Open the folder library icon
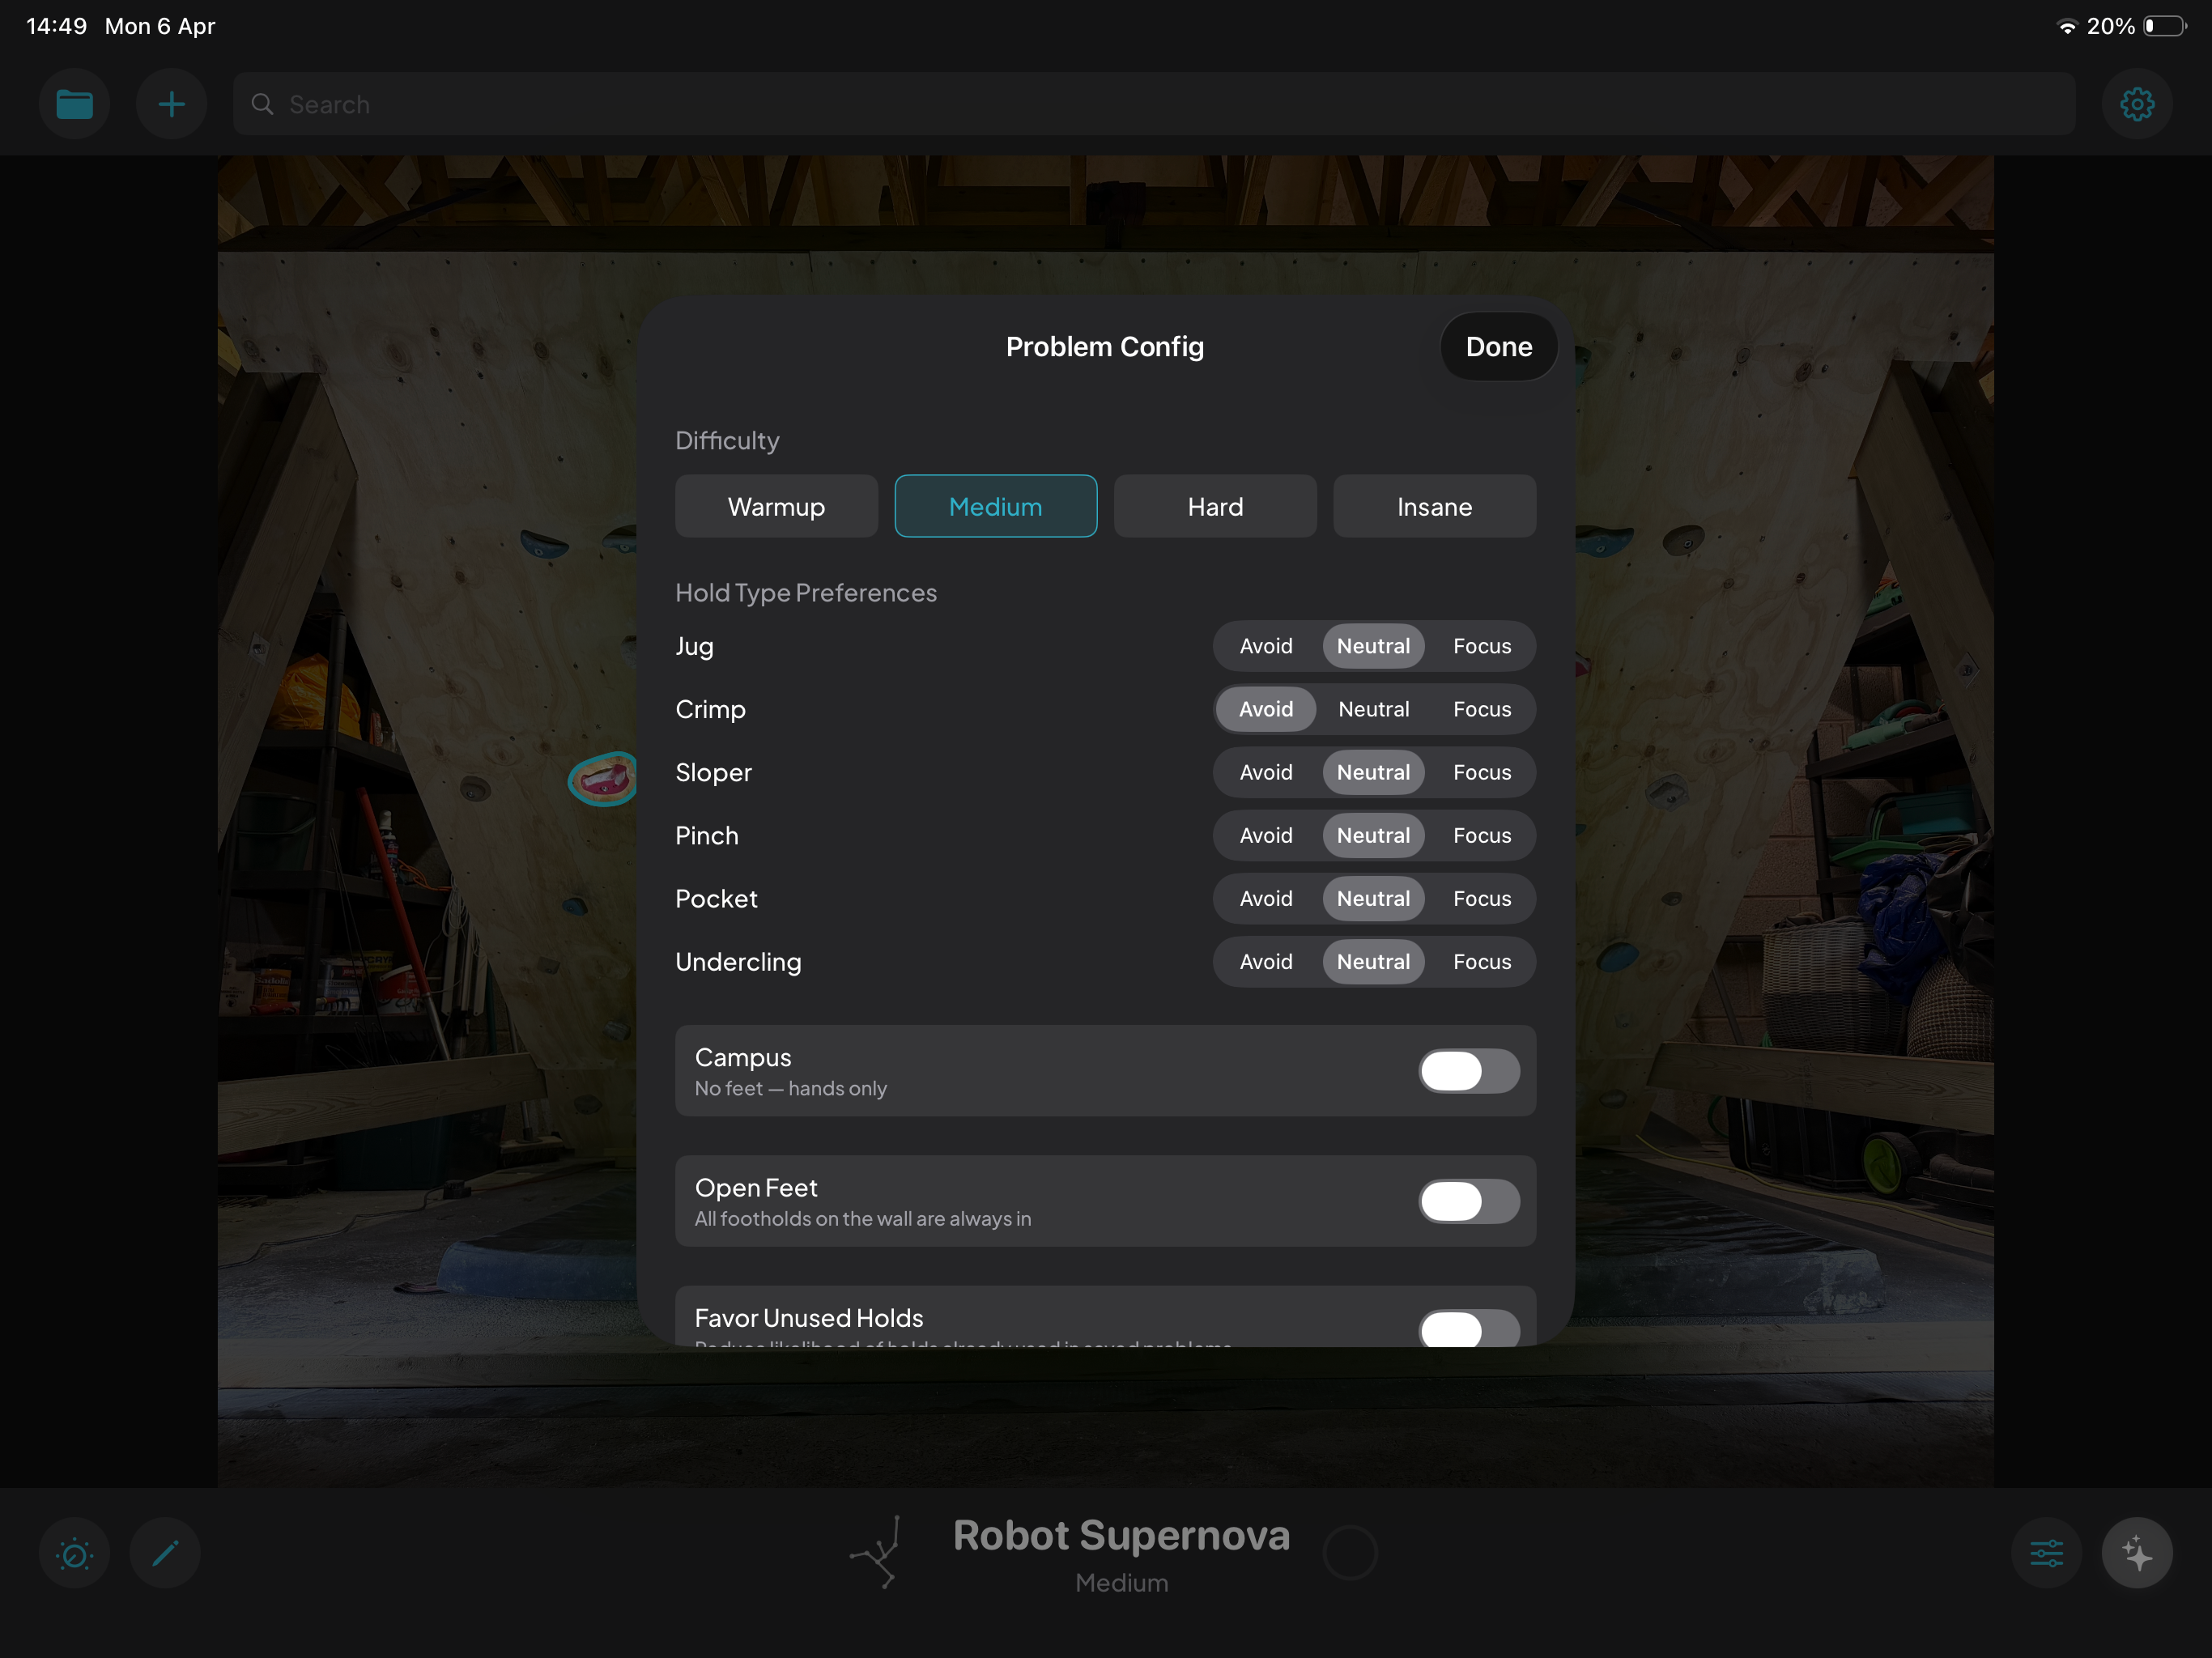The width and height of the screenshot is (2212, 1658). pyautogui.click(x=74, y=104)
